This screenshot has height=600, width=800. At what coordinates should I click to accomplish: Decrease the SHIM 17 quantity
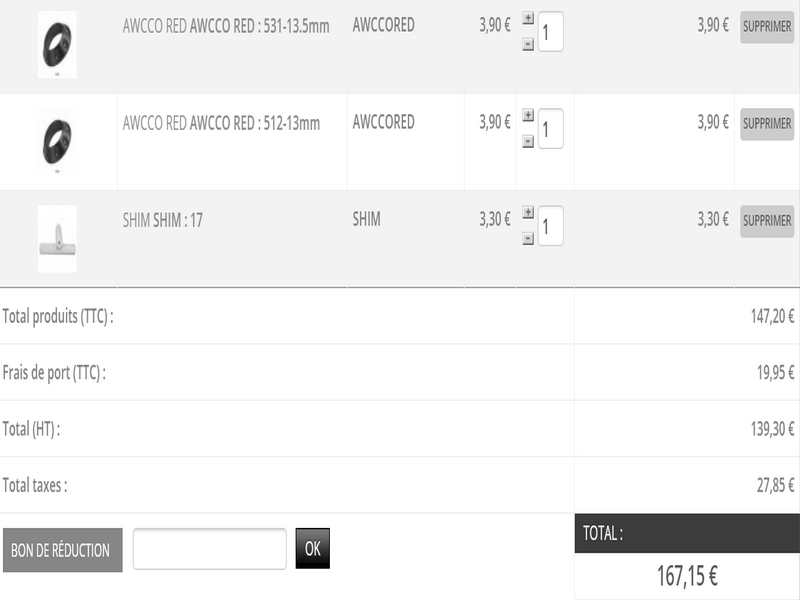[x=528, y=239]
